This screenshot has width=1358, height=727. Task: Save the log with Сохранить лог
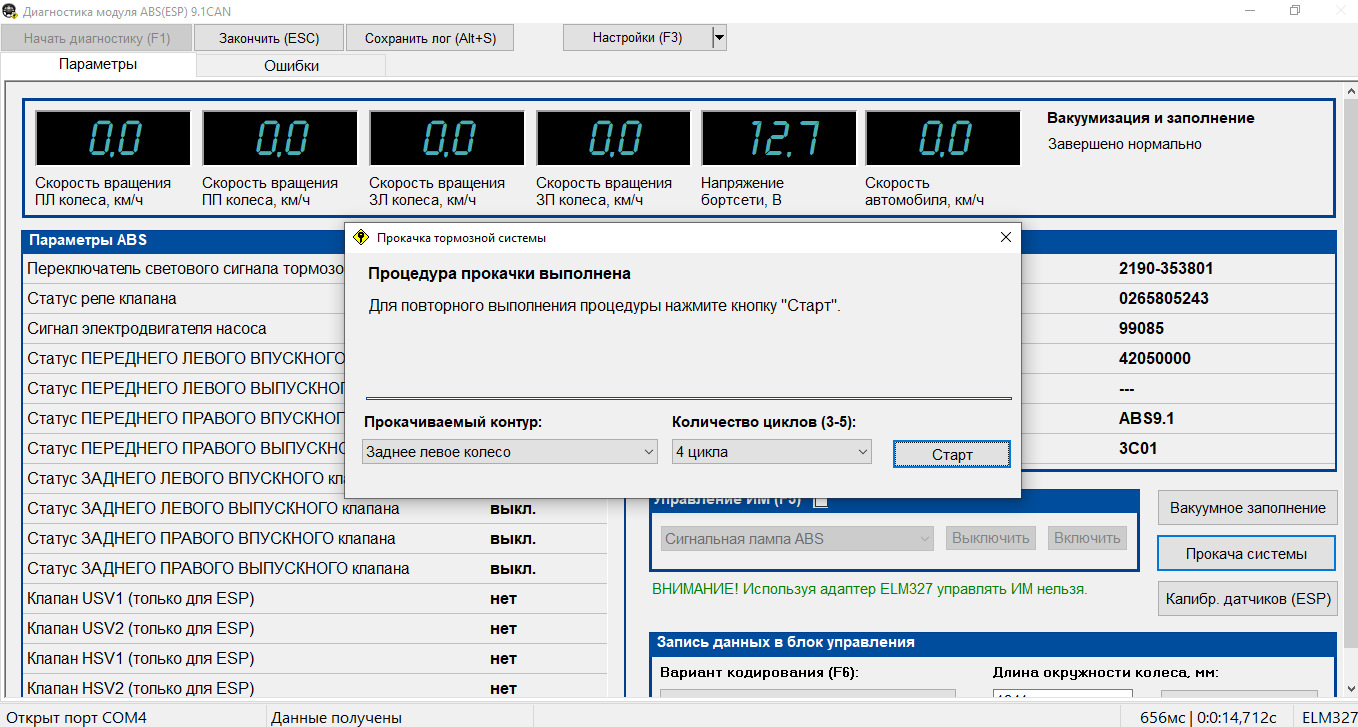(x=430, y=38)
